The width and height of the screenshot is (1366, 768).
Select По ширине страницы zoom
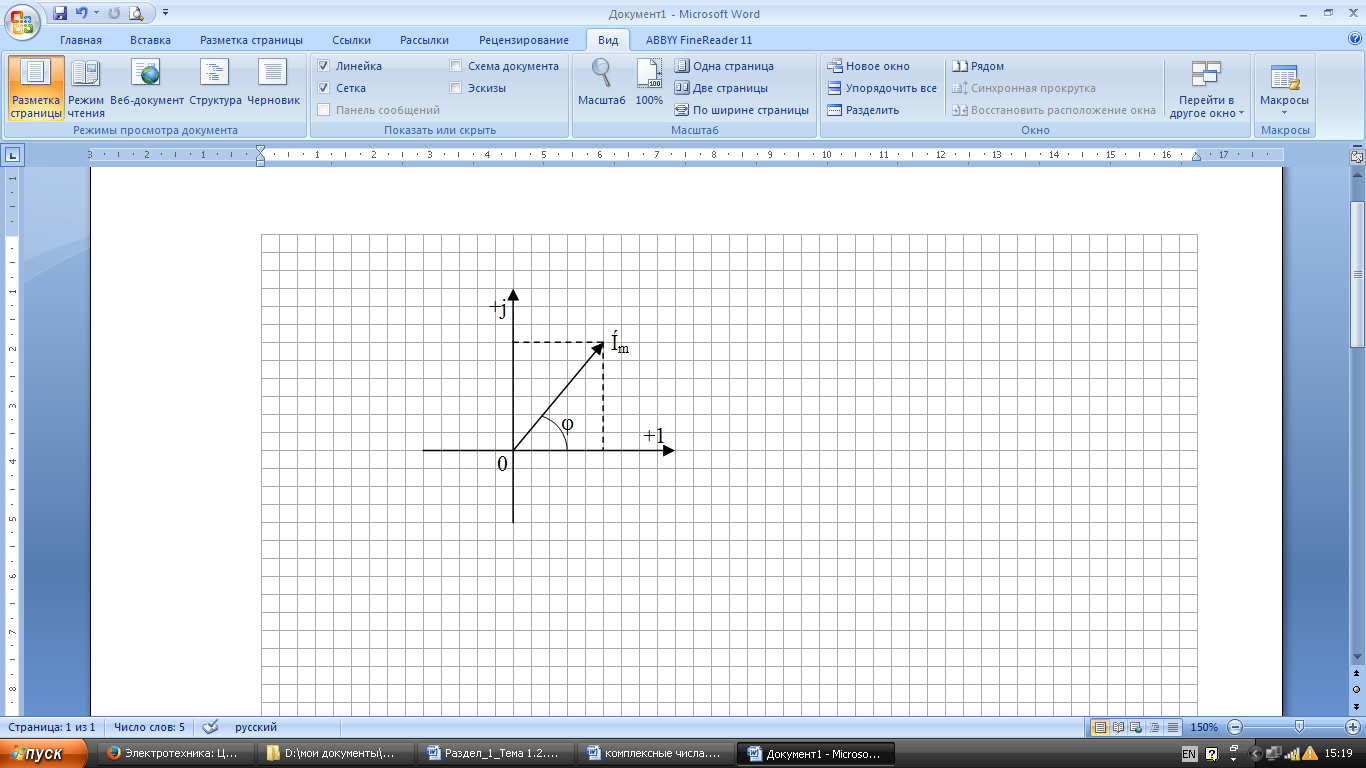click(741, 110)
